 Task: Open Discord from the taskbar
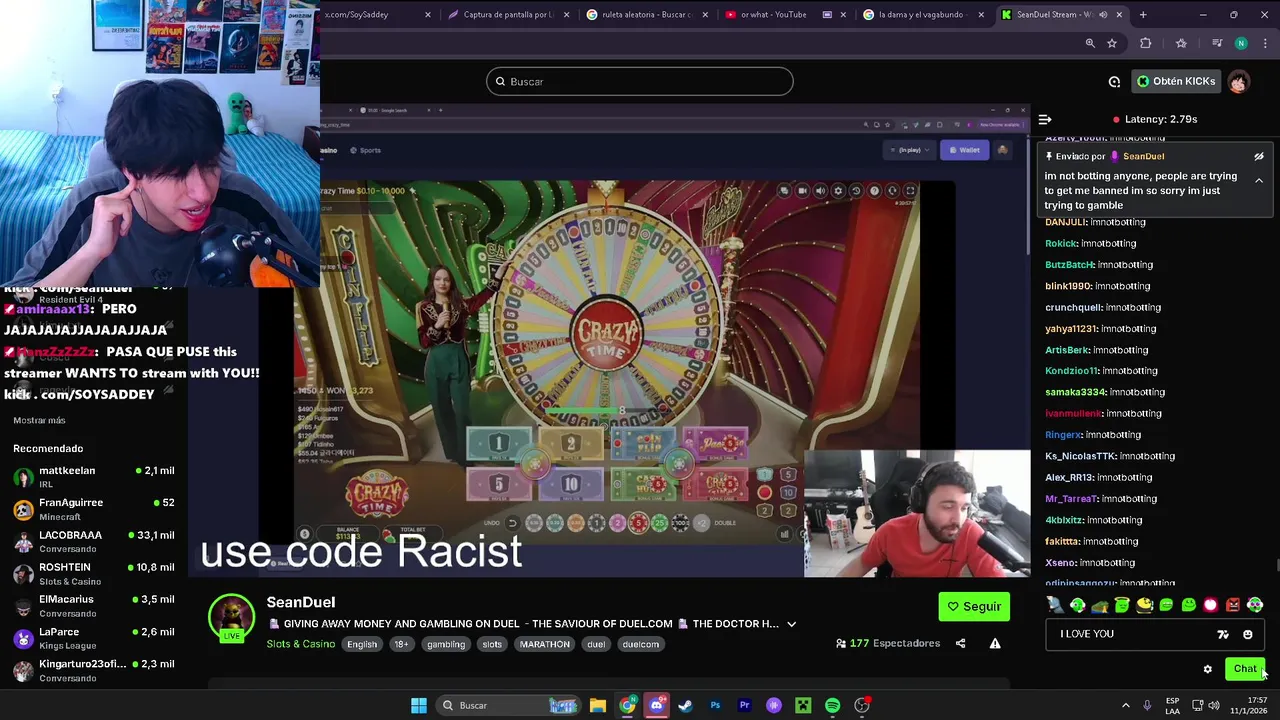[656, 706]
